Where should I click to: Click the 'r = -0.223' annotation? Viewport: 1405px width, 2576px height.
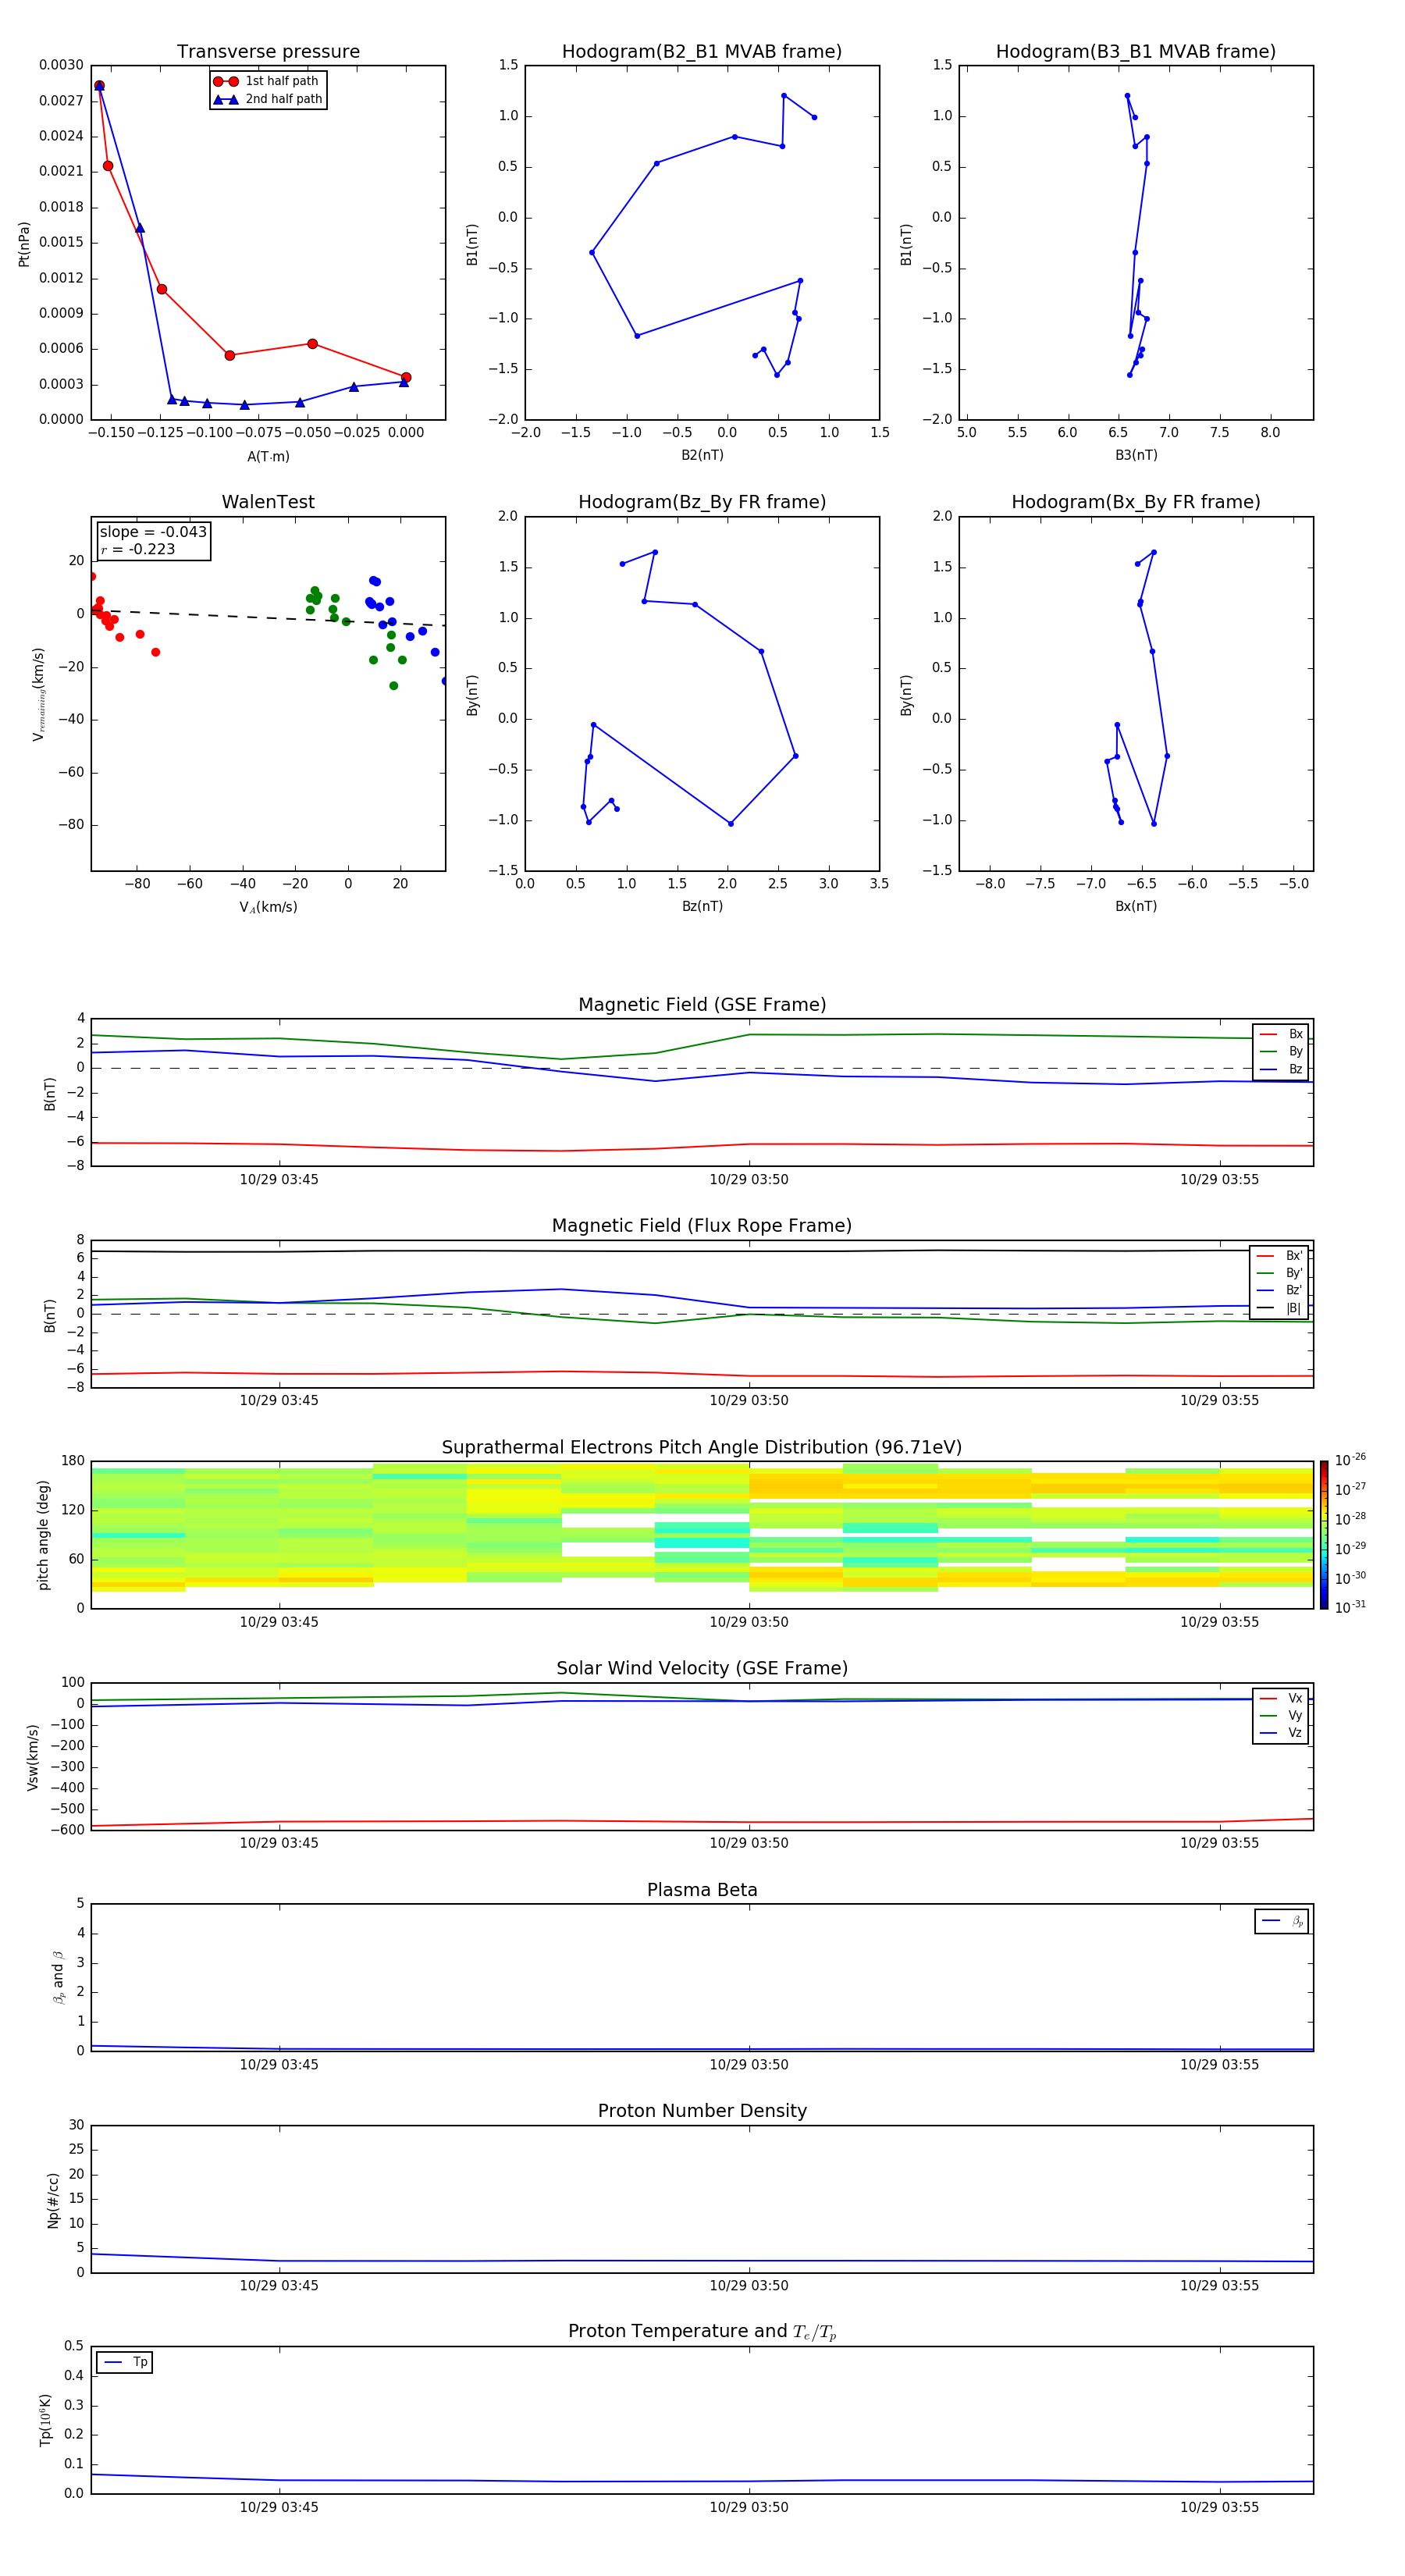click(138, 549)
